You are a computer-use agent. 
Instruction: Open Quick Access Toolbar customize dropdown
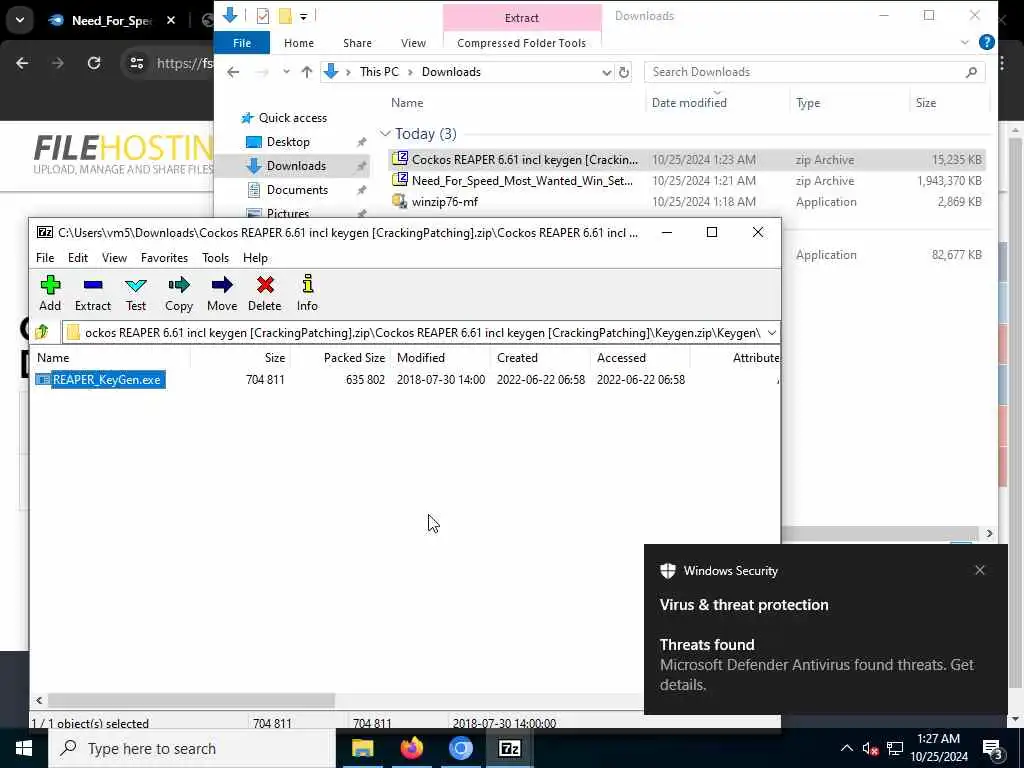point(304,16)
